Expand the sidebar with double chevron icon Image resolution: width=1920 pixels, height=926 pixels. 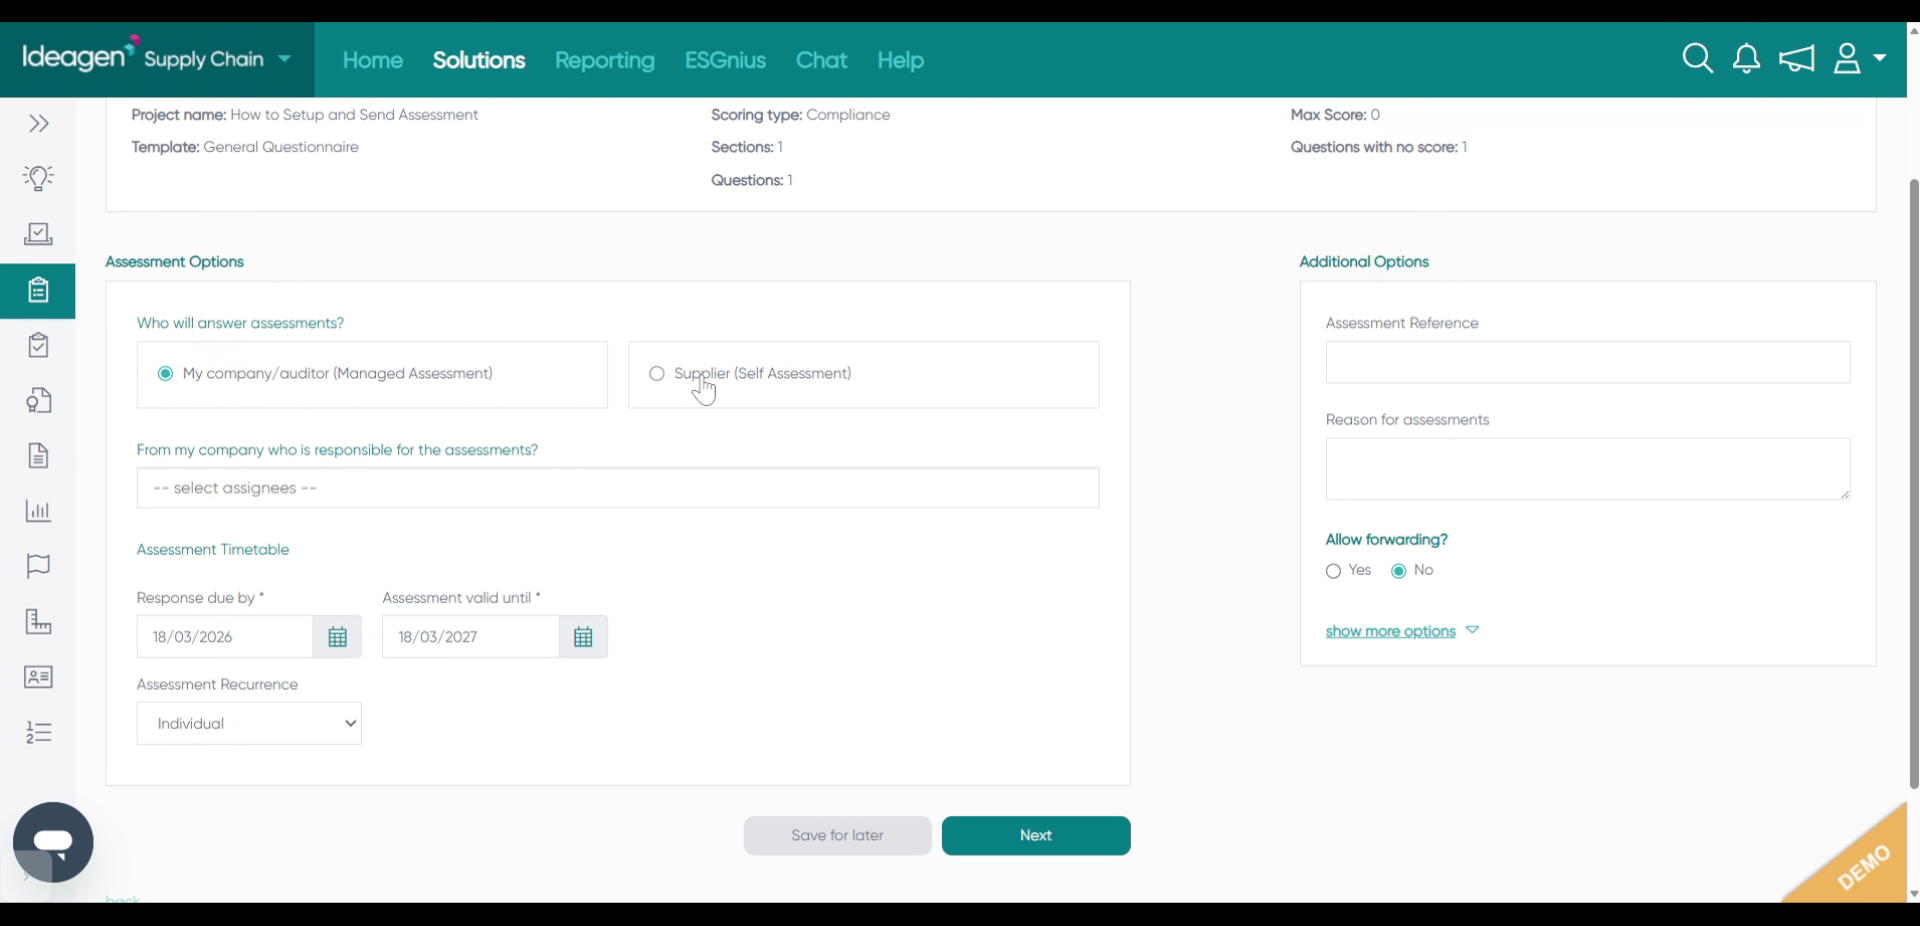point(39,124)
